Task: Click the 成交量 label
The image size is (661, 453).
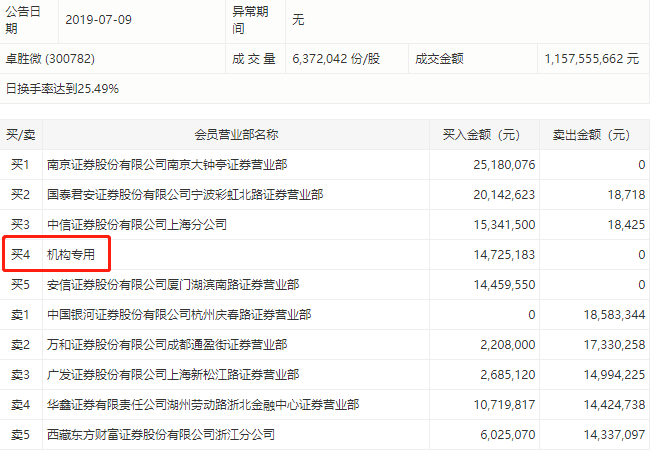Action: pos(254,59)
